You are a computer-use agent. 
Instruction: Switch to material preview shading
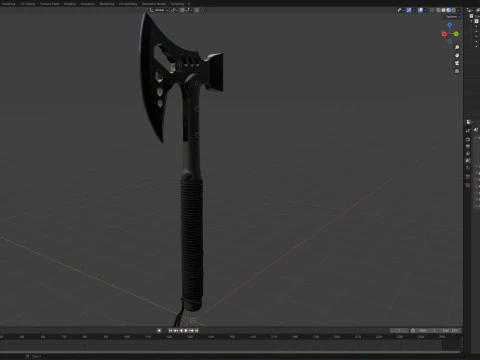(448, 10)
